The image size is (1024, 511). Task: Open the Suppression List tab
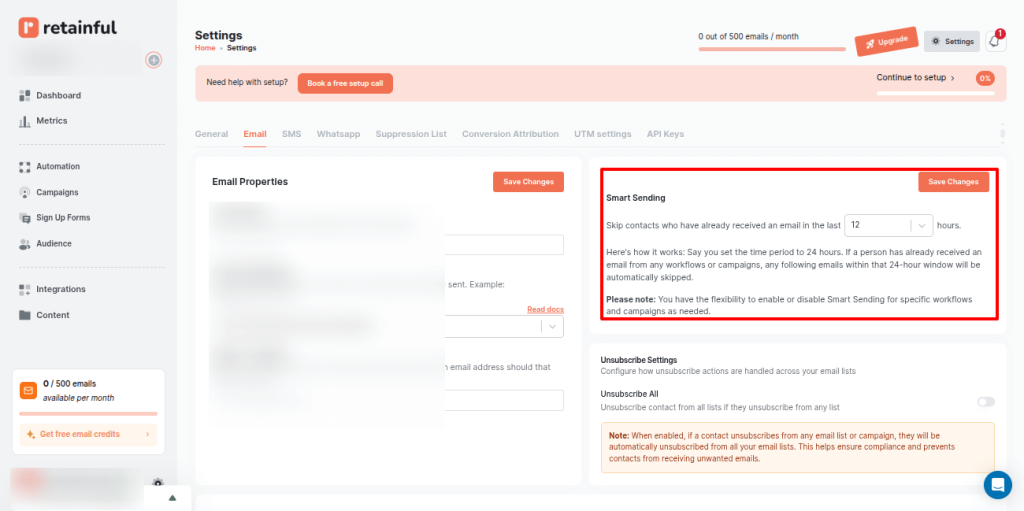click(x=411, y=134)
